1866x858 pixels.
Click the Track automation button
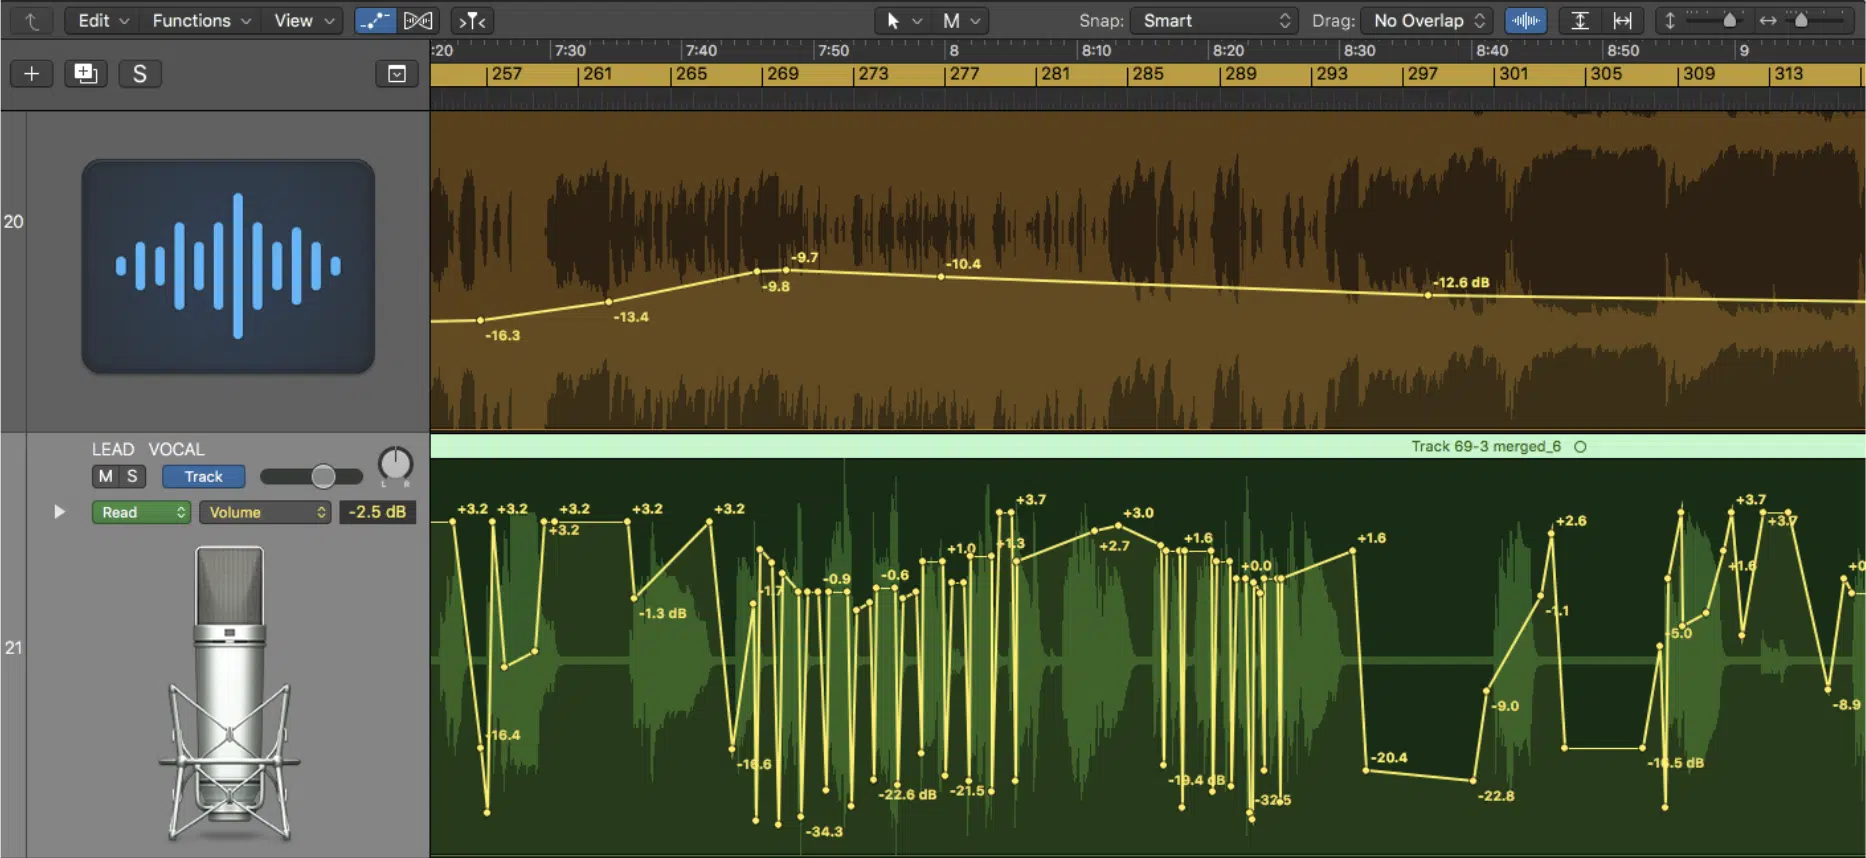pos(204,477)
